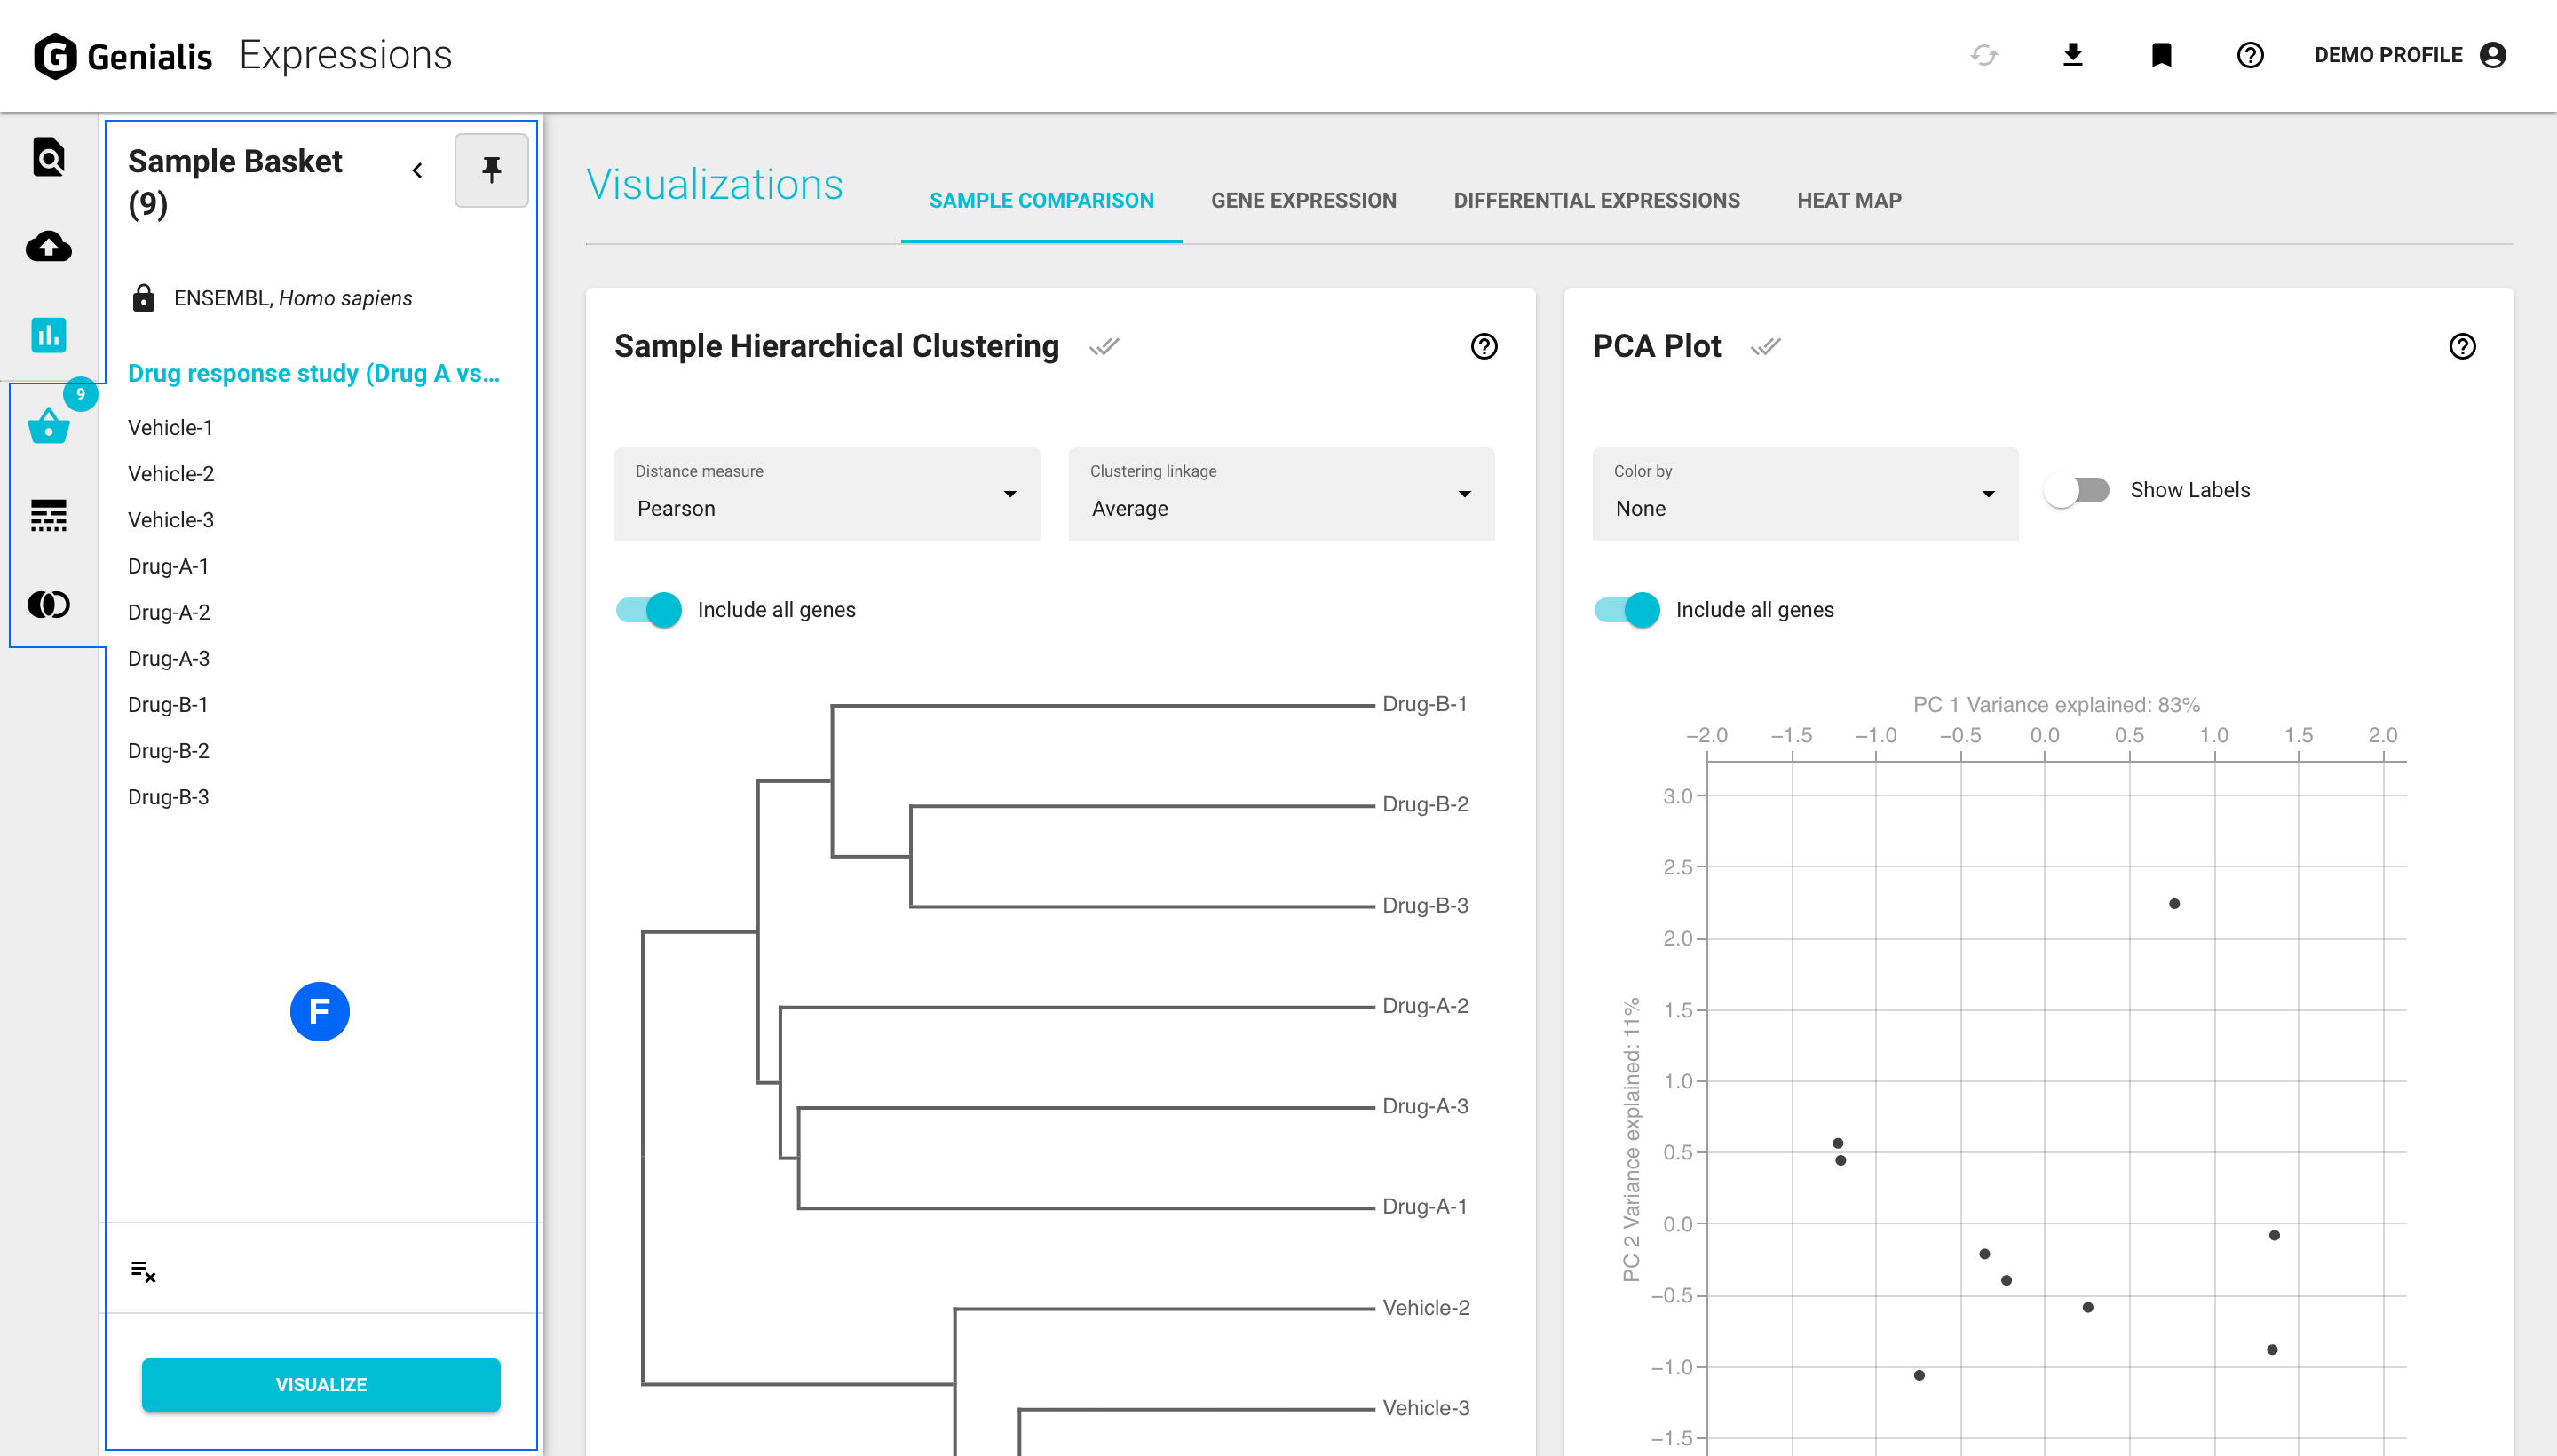
Task: Toggle Include all genes for clustering
Action: [649, 610]
